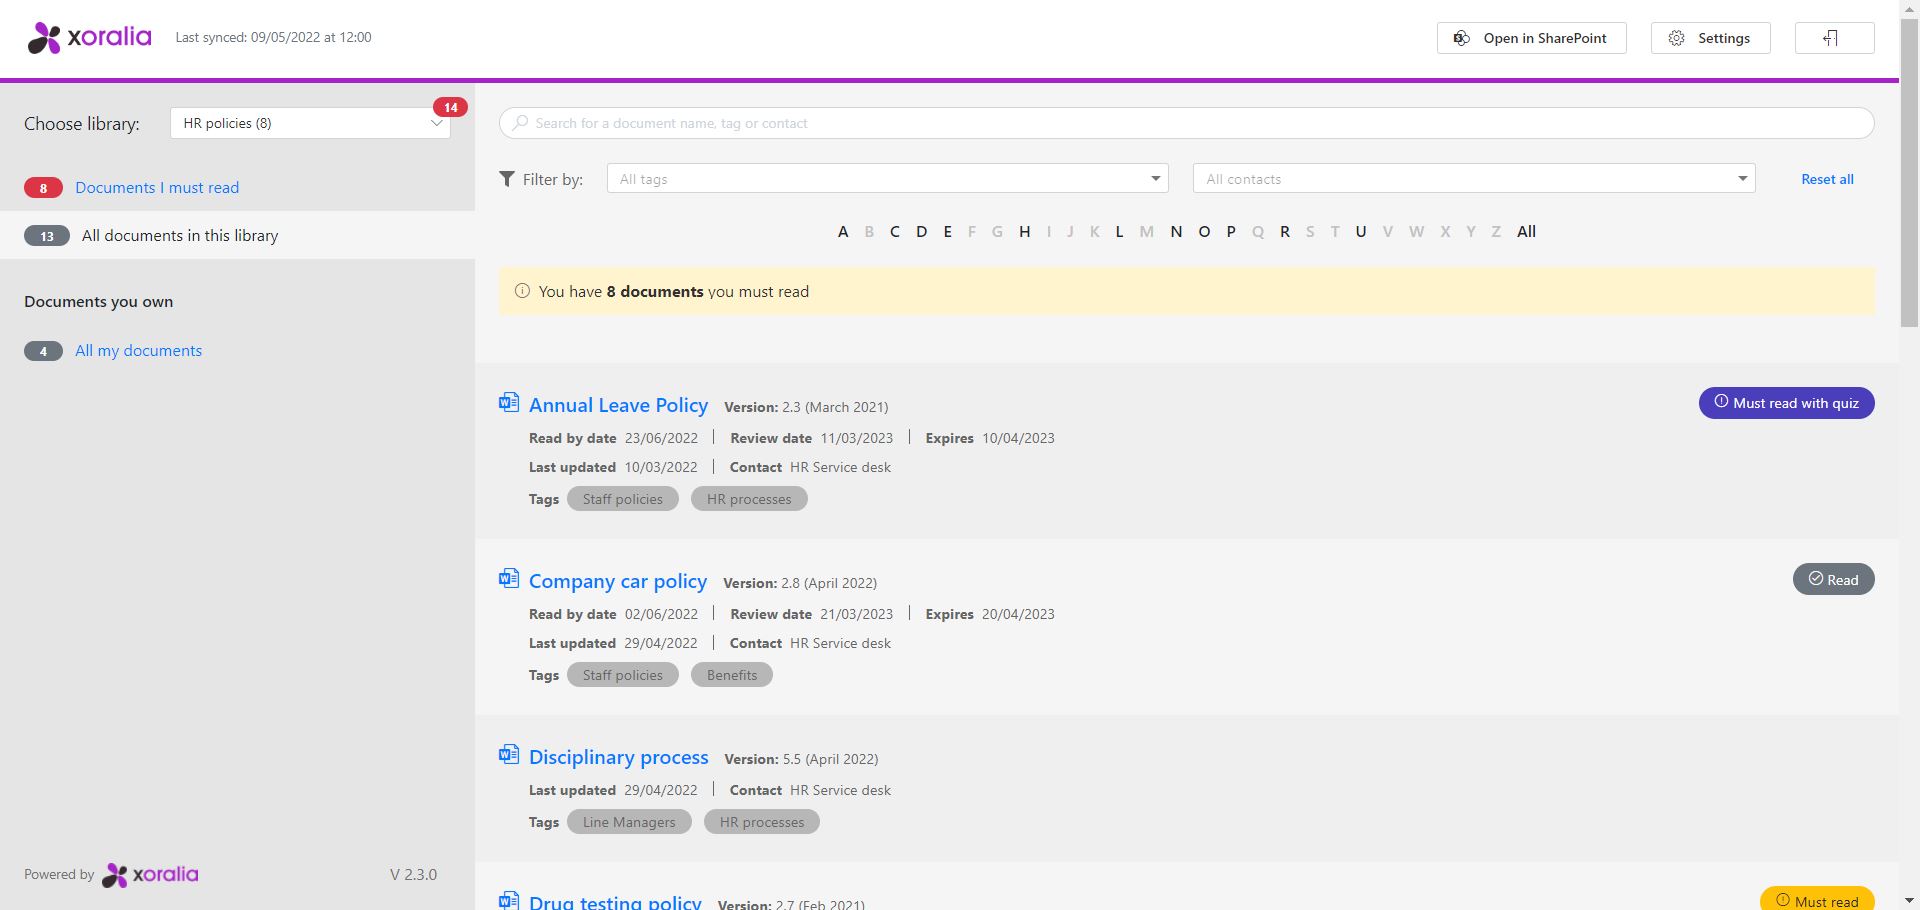
Task: Click the filter funnel icon
Action: click(x=507, y=179)
